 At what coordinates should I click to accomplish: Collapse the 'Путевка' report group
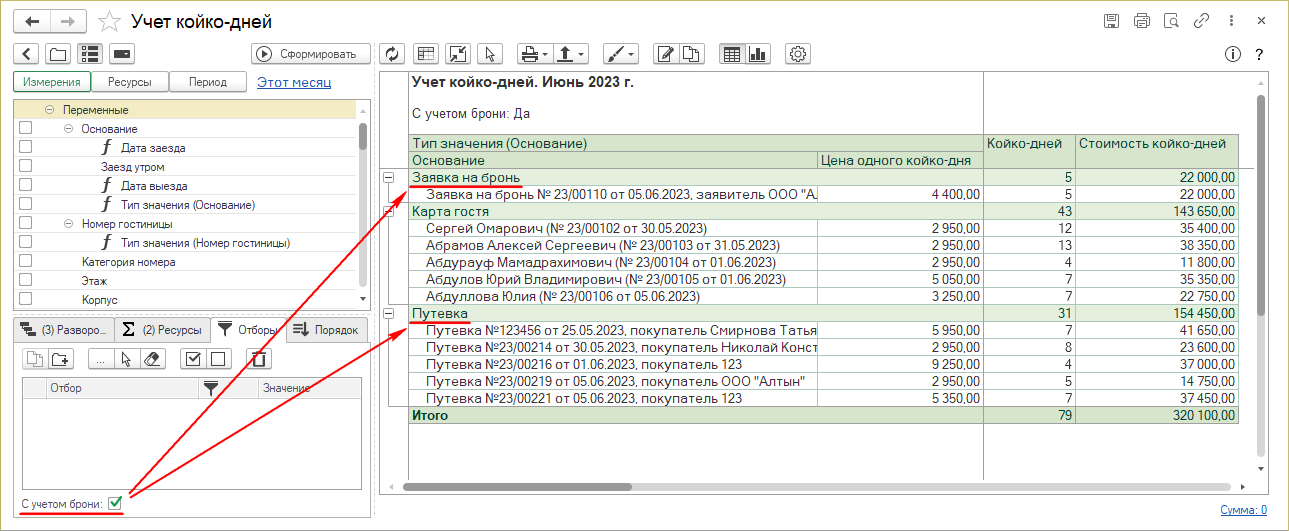390,314
